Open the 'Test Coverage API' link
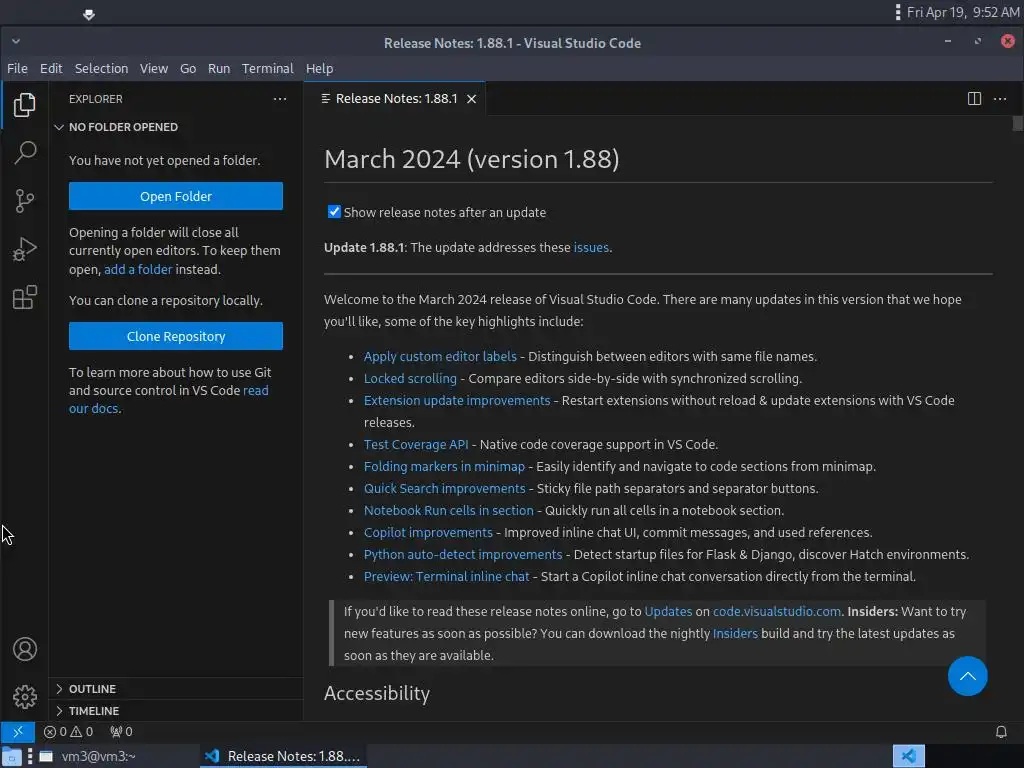The width and height of the screenshot is (1024, 768). pos(416,445)
